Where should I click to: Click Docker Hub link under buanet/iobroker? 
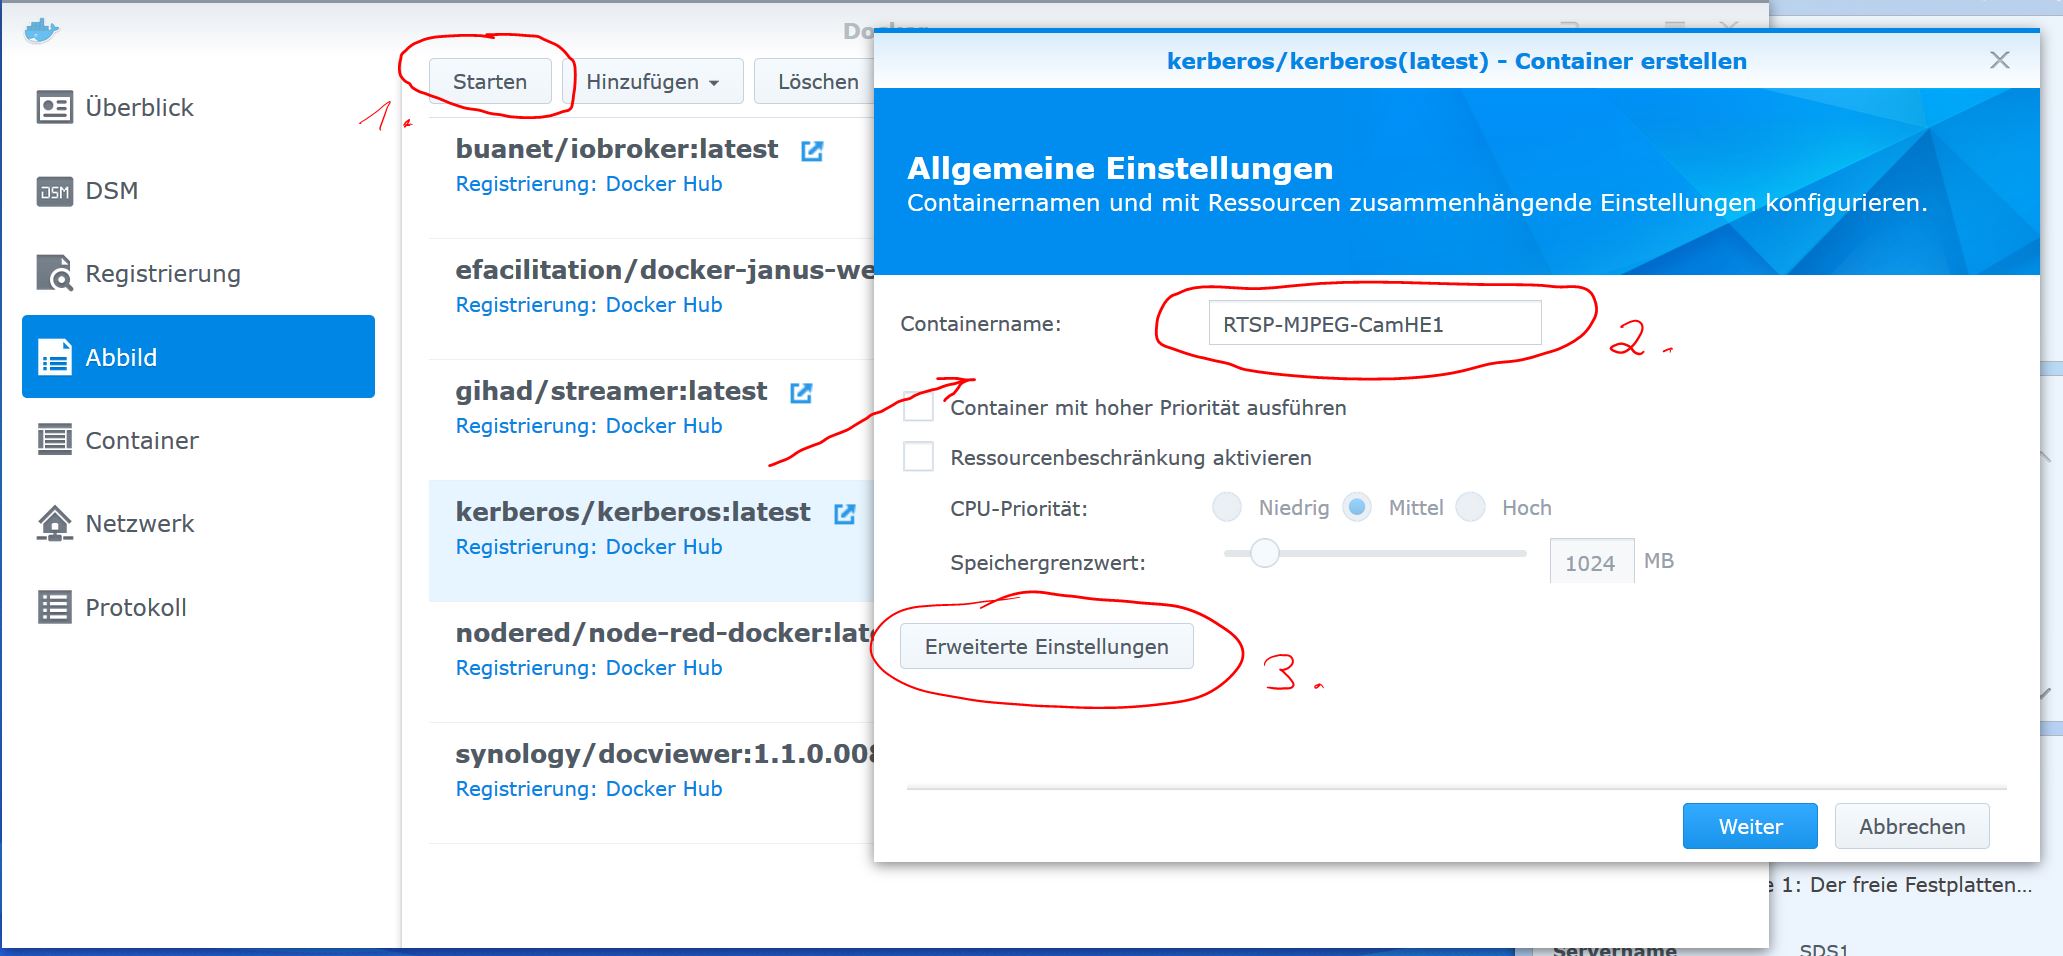click(x=664, y=184)
